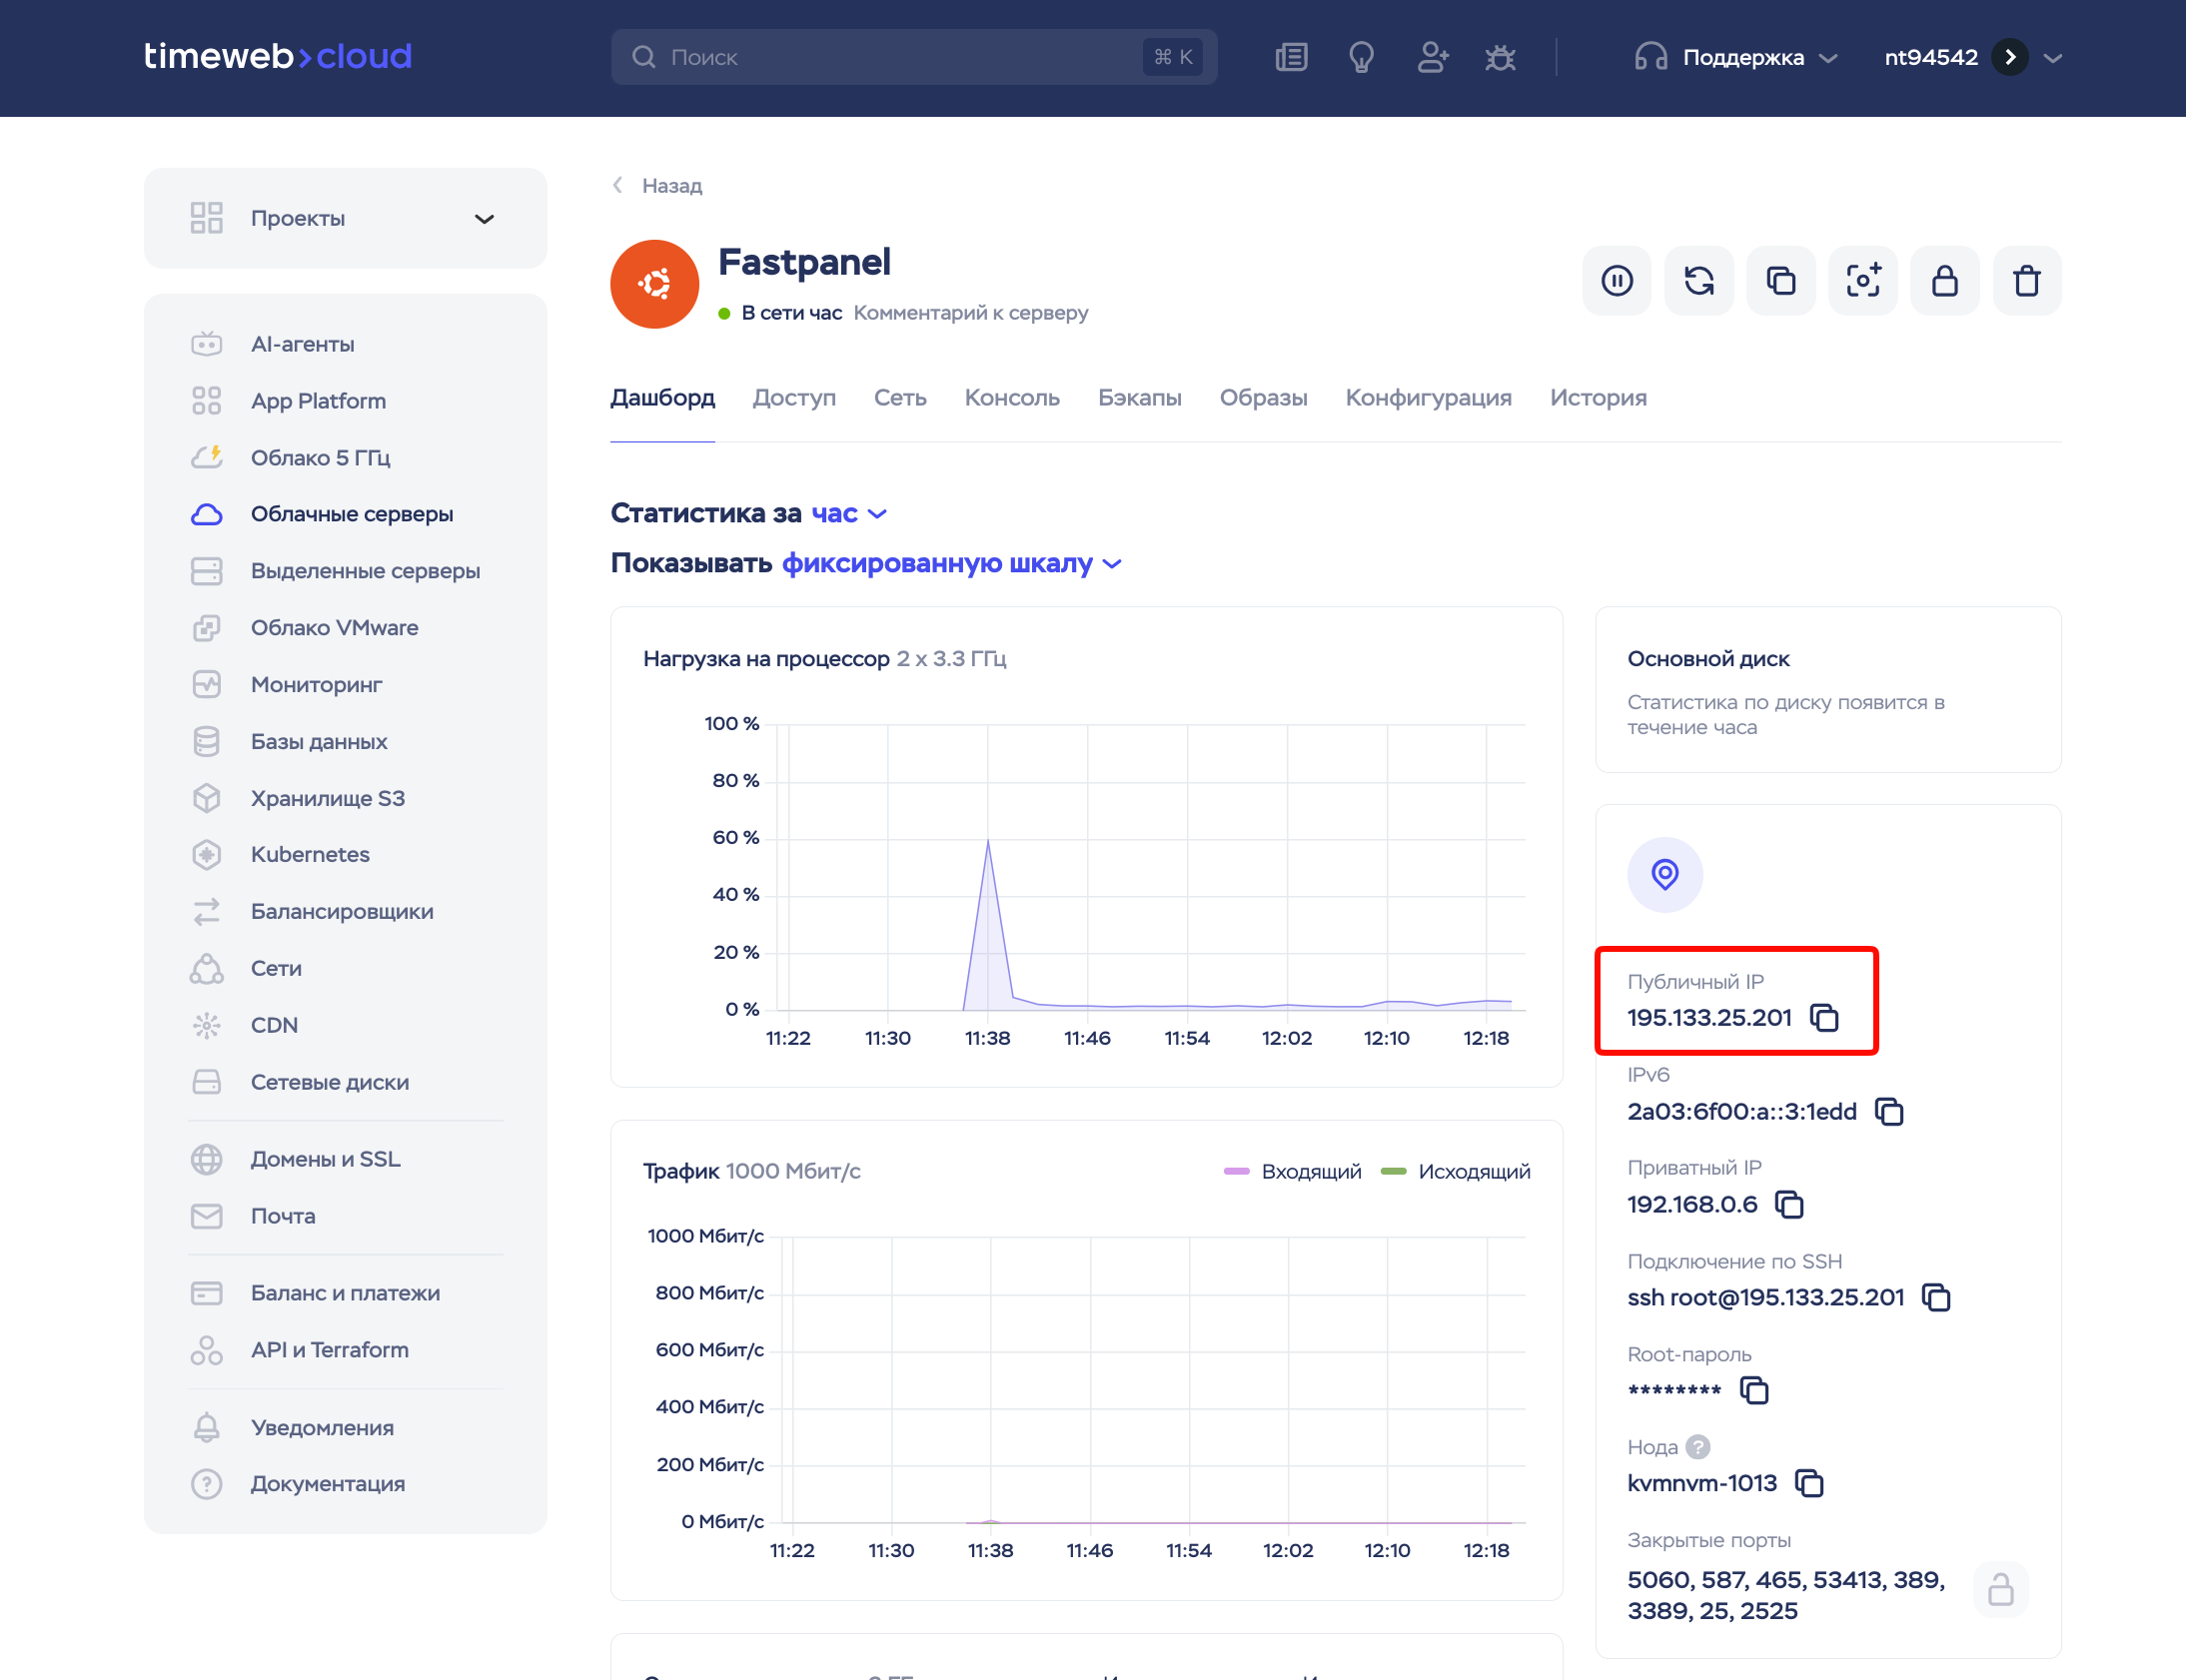Open Облако 5 ГГц section

[x=345, y=458]
